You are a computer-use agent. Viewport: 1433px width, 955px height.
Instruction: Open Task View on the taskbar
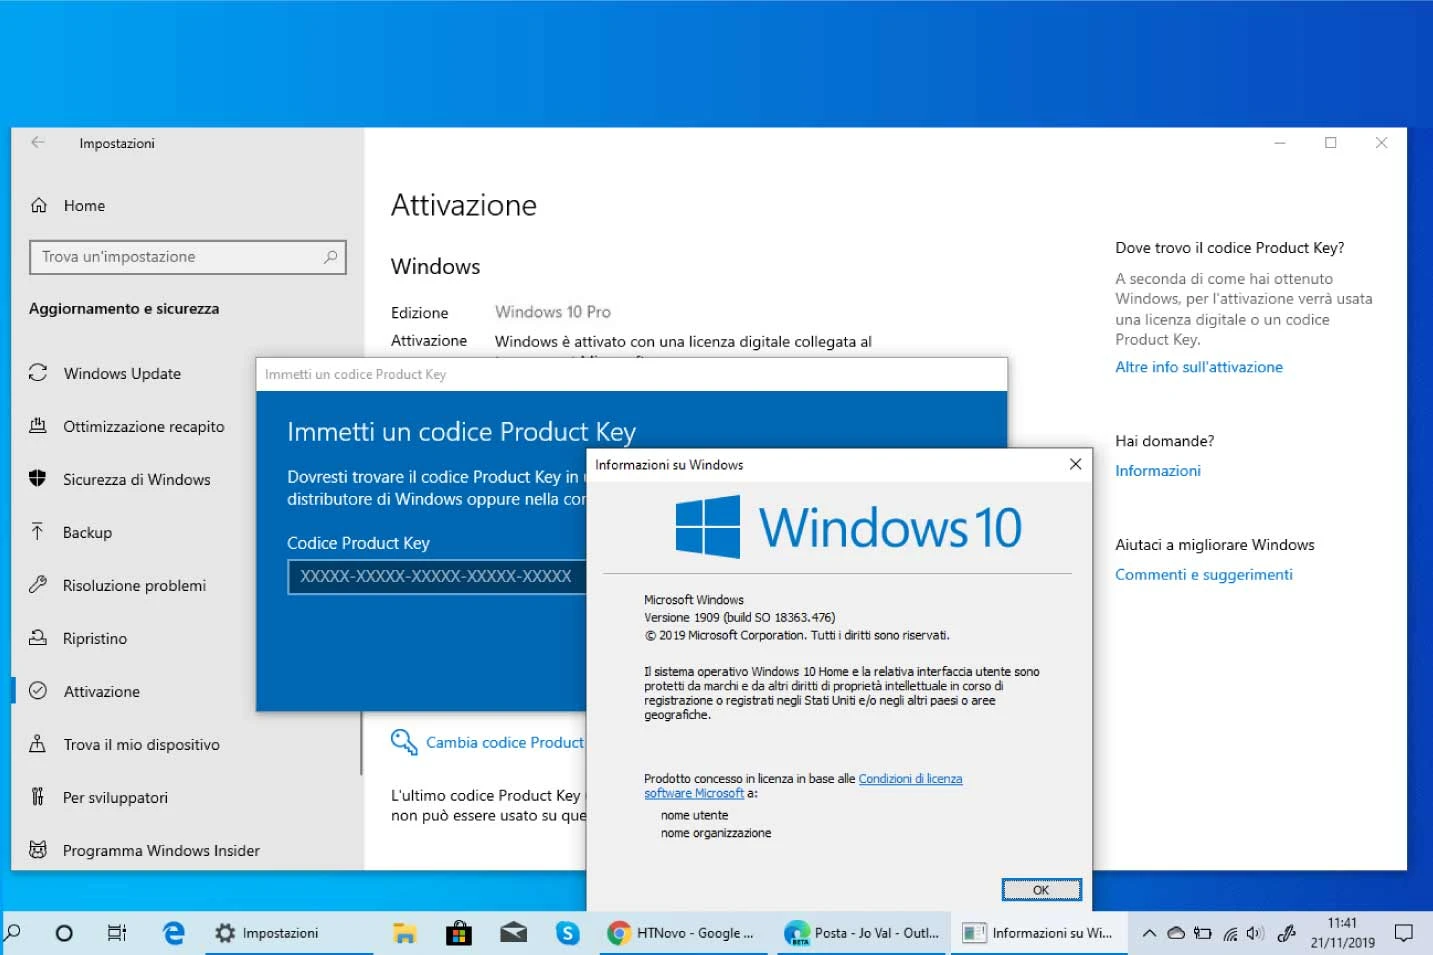[x=117, y=933]
